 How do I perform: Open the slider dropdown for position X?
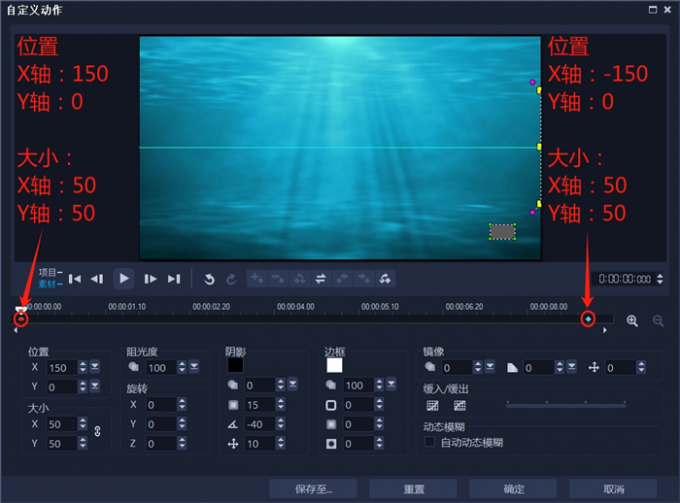(x=95, y=367)
